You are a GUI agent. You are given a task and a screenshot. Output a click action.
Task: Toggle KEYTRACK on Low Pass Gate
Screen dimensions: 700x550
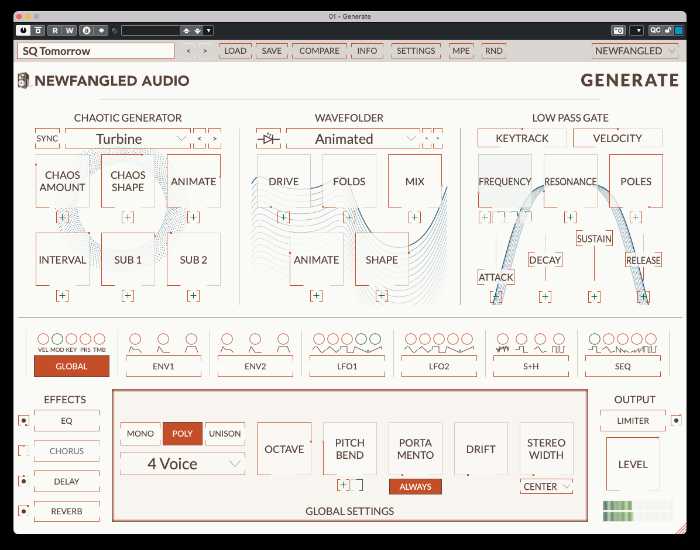click(x=522, y=138)
